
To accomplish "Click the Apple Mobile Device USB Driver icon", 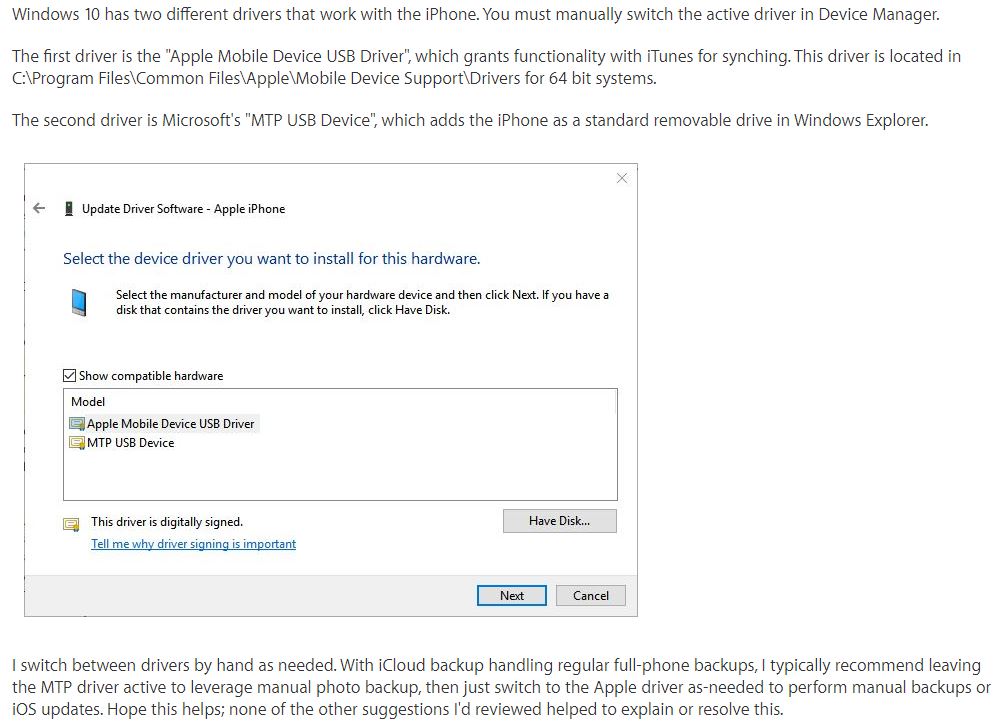I will click(77, 423).
